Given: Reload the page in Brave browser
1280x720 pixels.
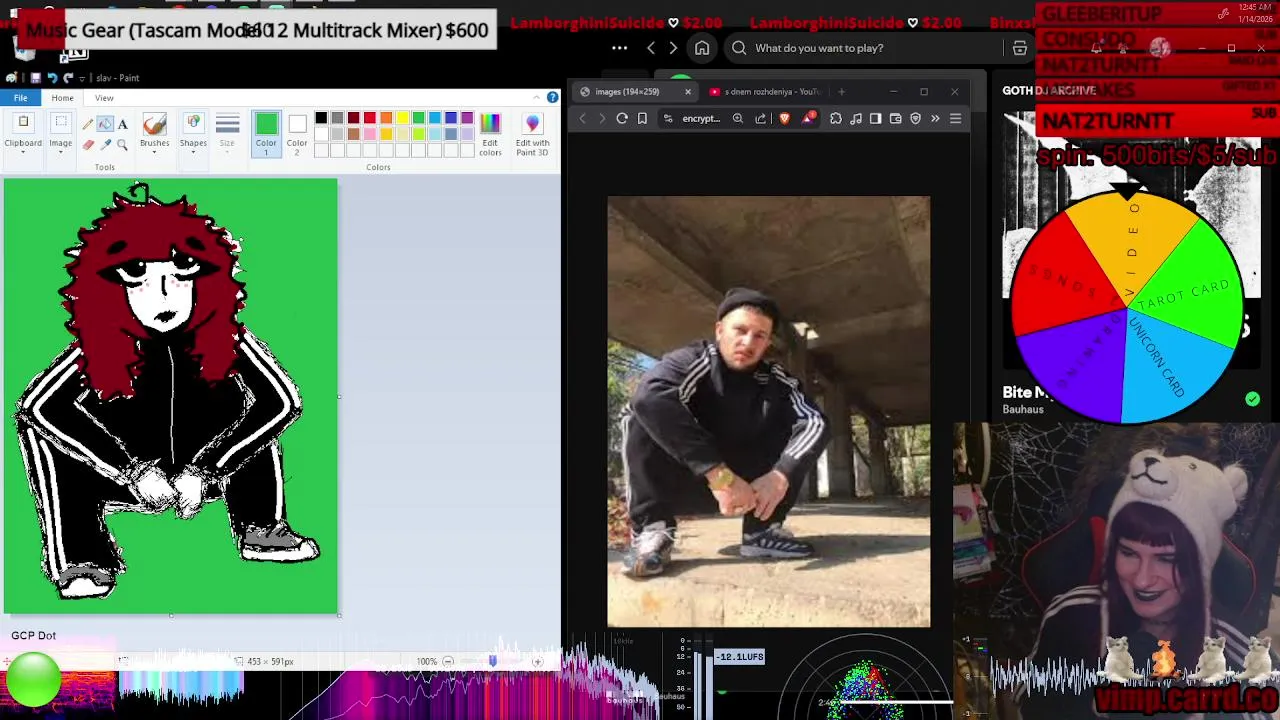Looking at the screenshot, I should (x=622, y=118).
